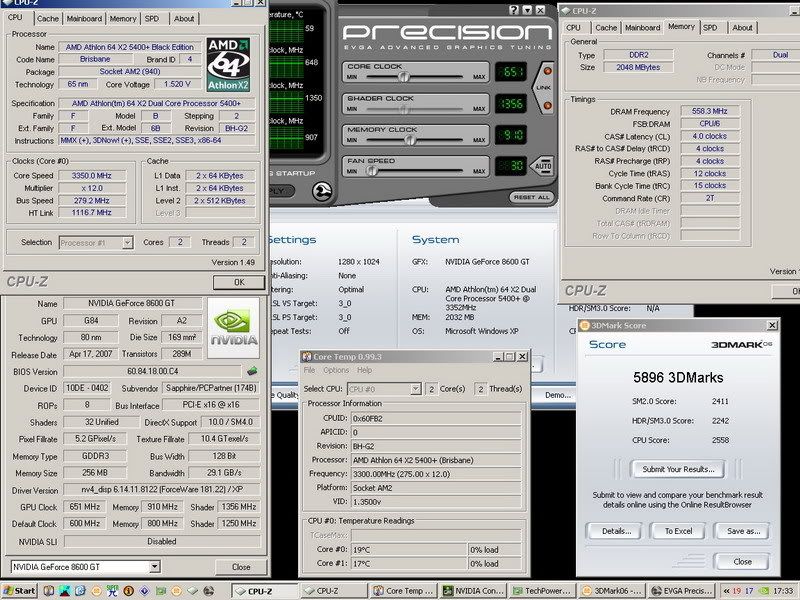This screenshot has height=600, width=800.
Task: Switch to the SPD tab in CPU-Z
Action: pos(152,17)
